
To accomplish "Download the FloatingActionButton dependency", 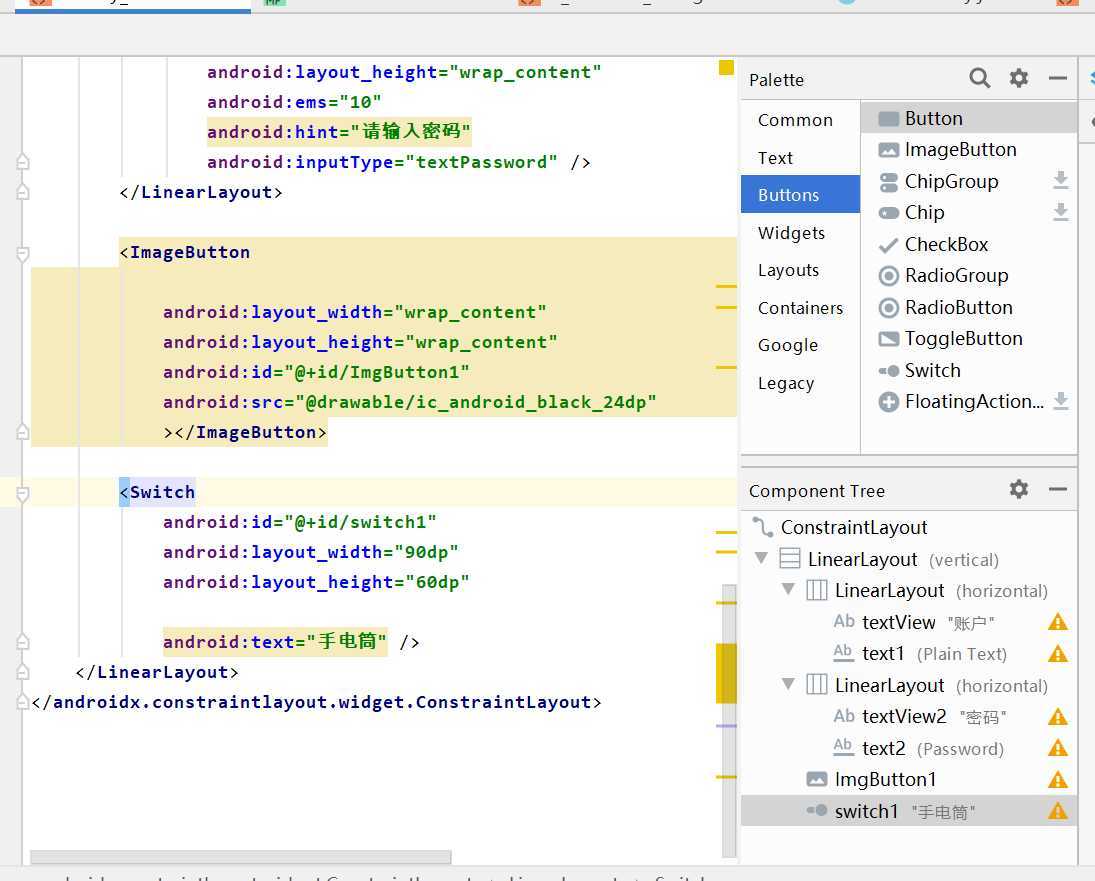I will point(1061,401).
